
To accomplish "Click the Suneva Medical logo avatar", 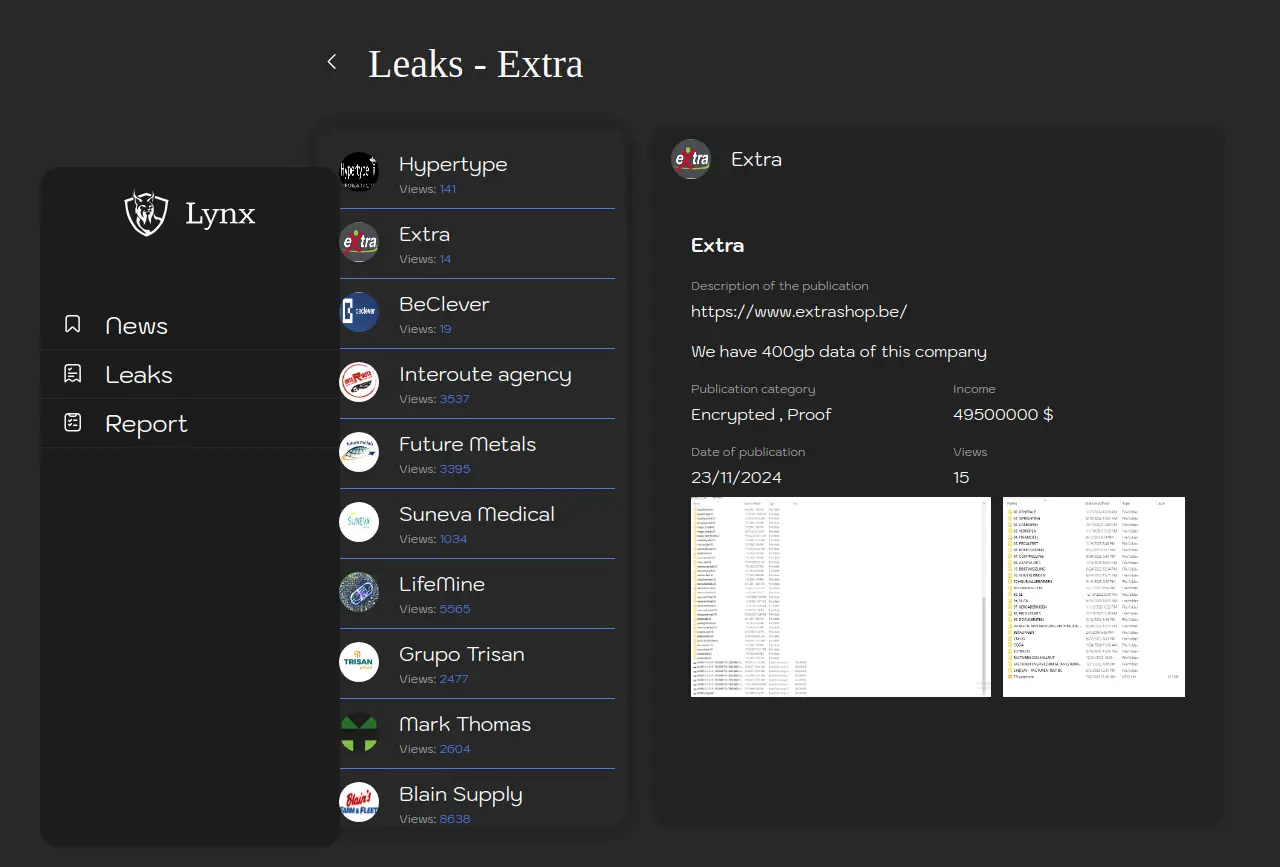I will [359, 522].
